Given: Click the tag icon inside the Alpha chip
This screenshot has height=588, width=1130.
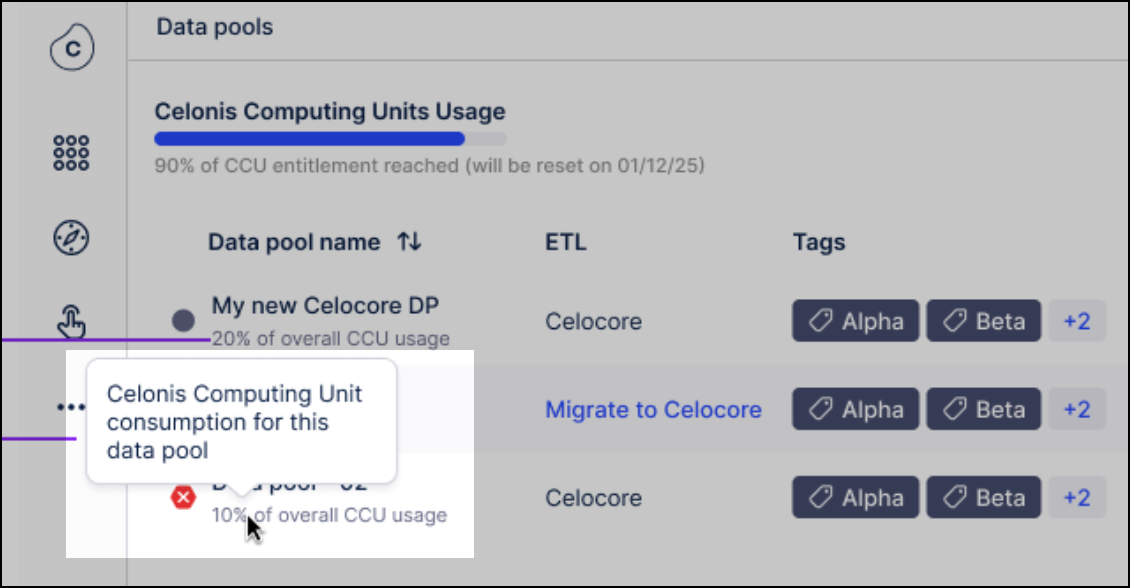Looking at the screenshot, I should coord(821,321).
